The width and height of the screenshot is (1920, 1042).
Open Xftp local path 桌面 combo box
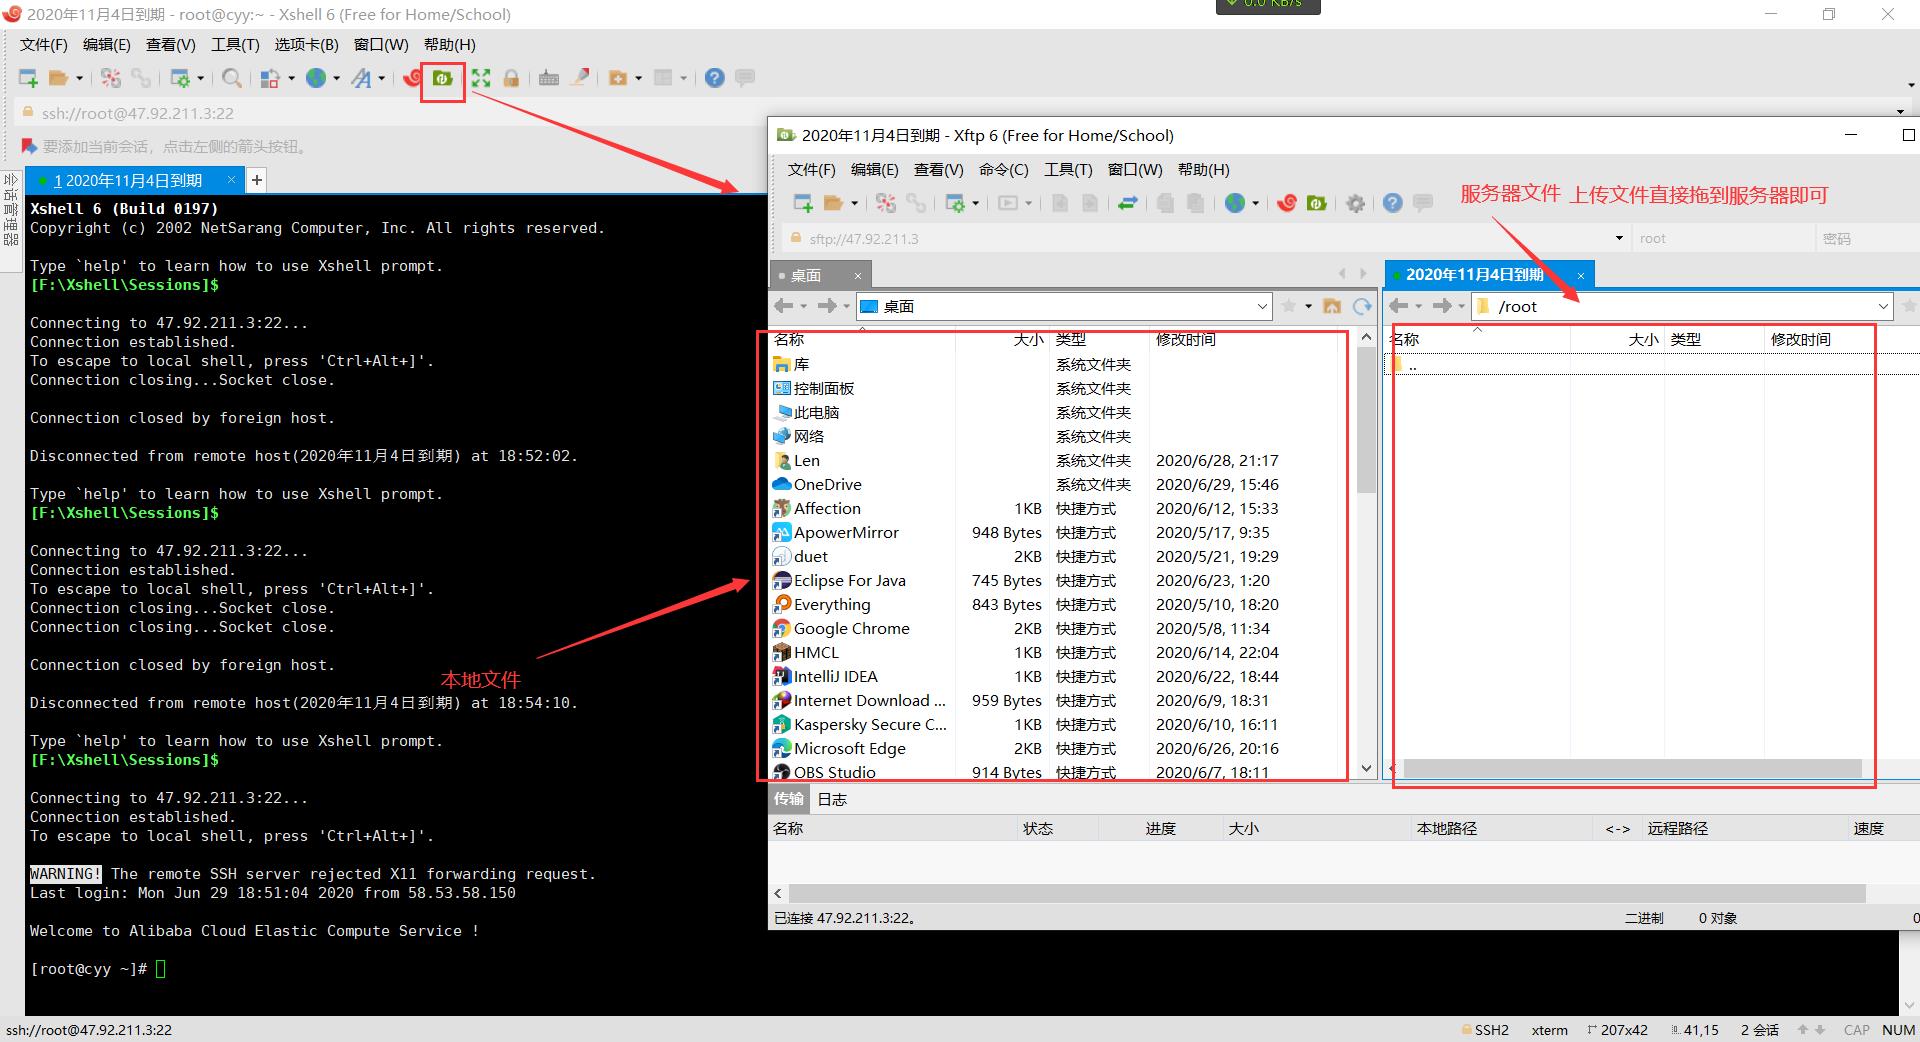click(1064, 306)
